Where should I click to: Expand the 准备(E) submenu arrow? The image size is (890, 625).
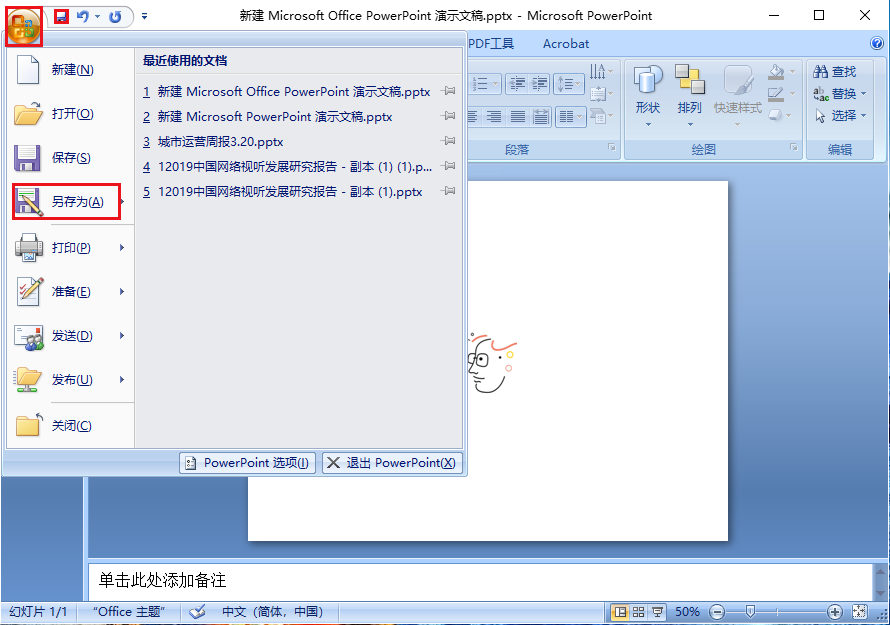pyautogui.click(x=122, y=292)
